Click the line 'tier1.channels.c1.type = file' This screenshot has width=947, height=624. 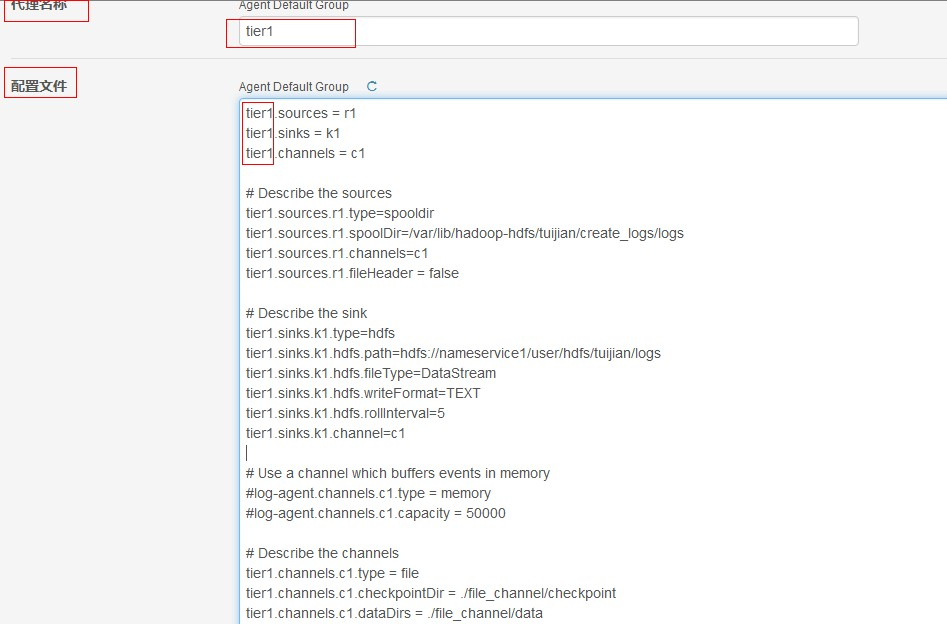coord(332,573)
